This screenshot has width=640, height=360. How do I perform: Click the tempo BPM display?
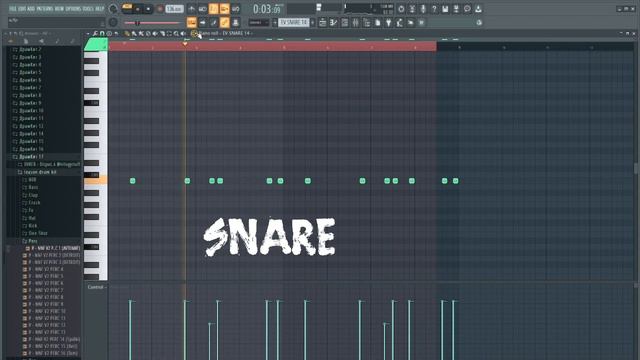[x=174, y=9]
